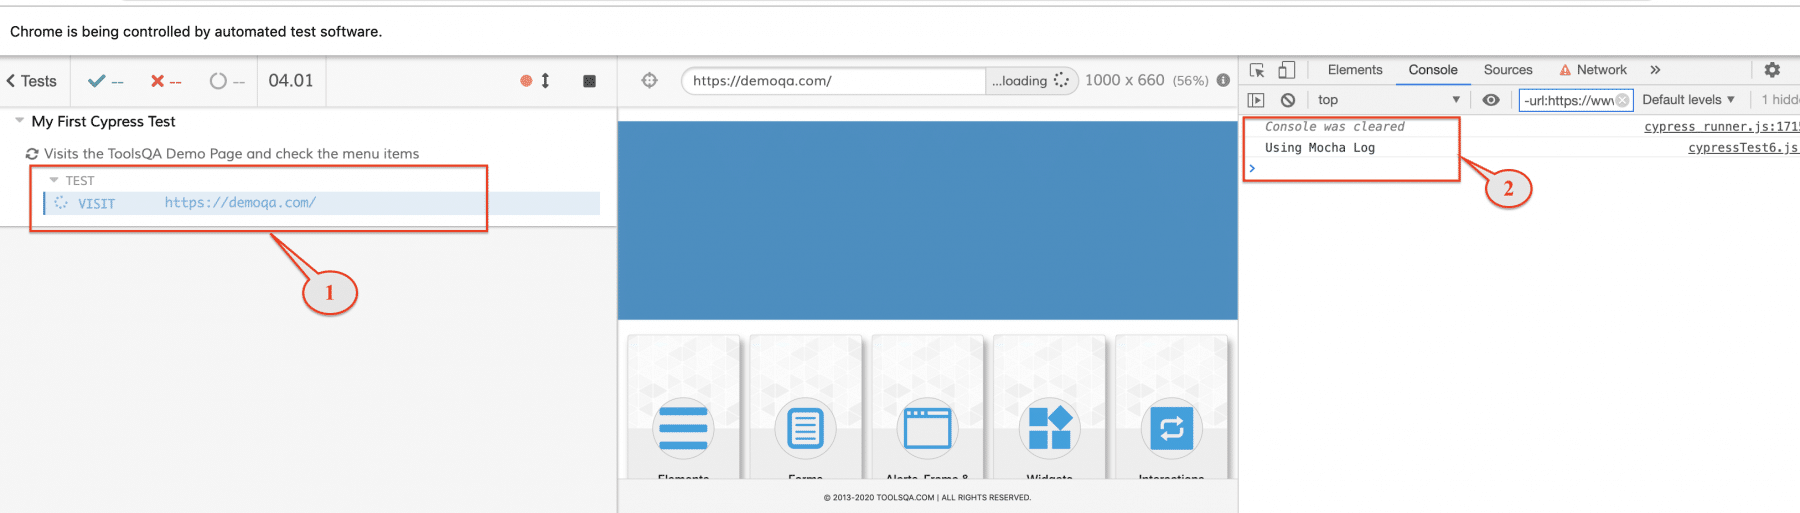Screen dimensions: 1800x513
Task: Activate DevTools inspect element picker
Action: 1257,70
